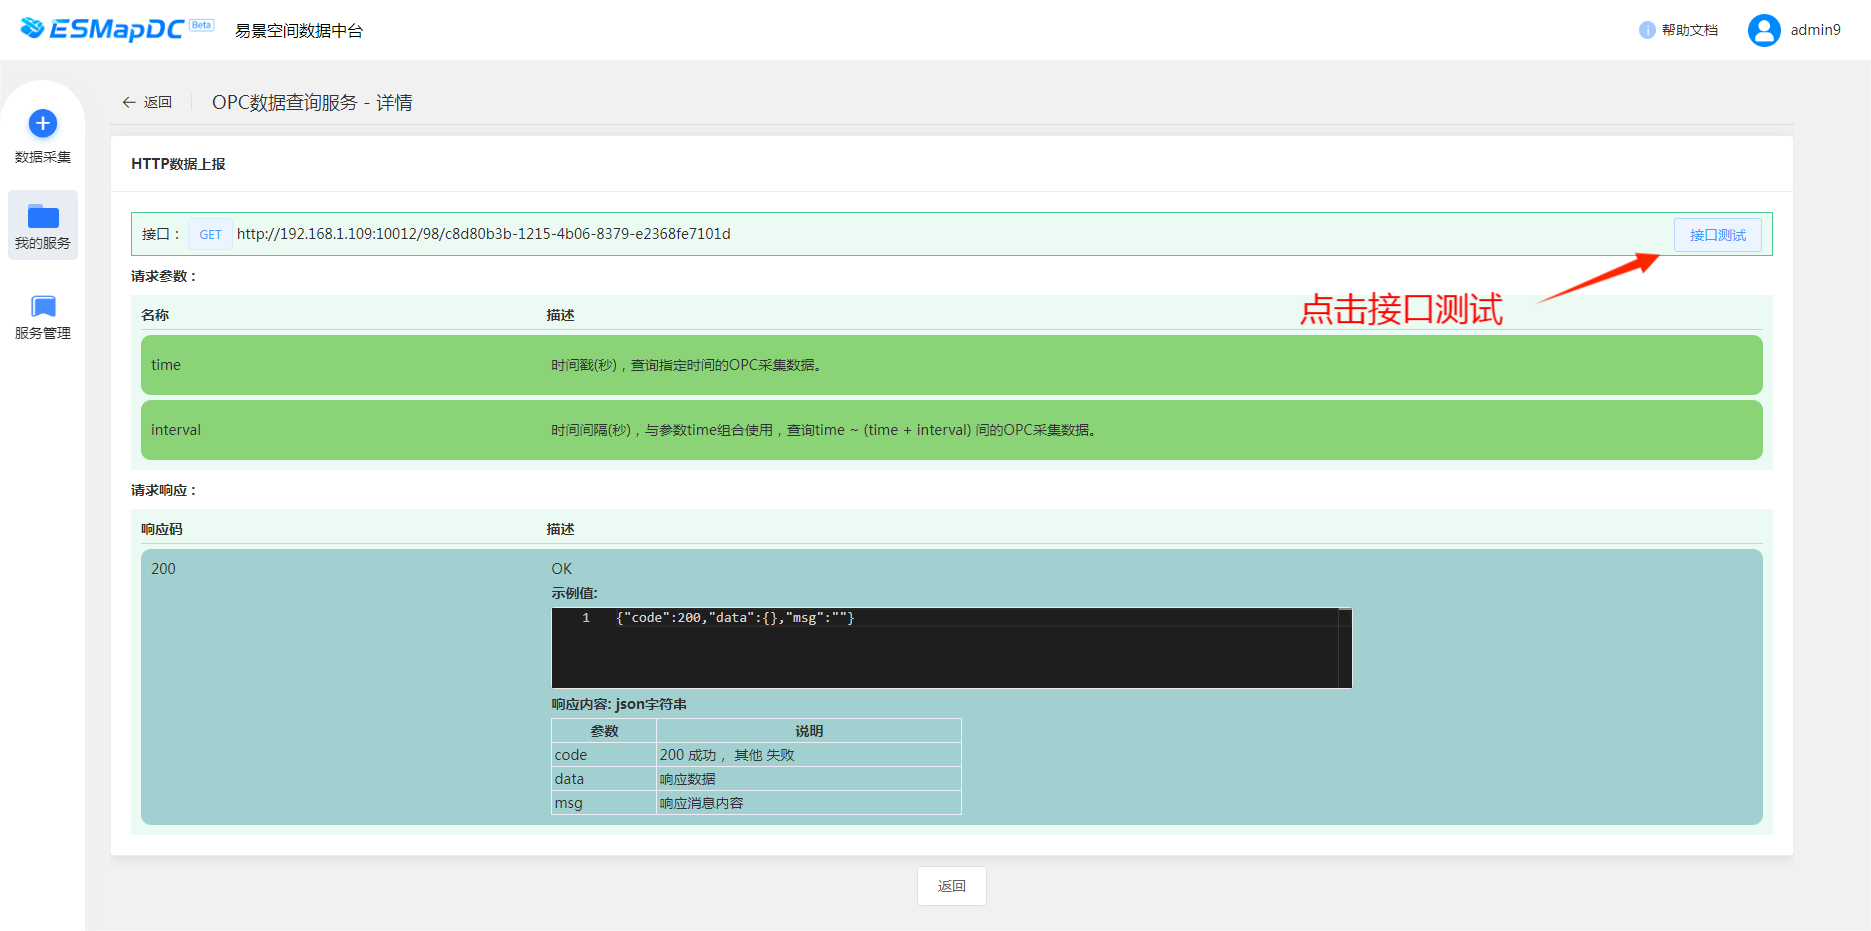Click the '200 成功， 其他 失败' cell
This screenshot has width=1871, height=931.
click(x=809, y=755)
